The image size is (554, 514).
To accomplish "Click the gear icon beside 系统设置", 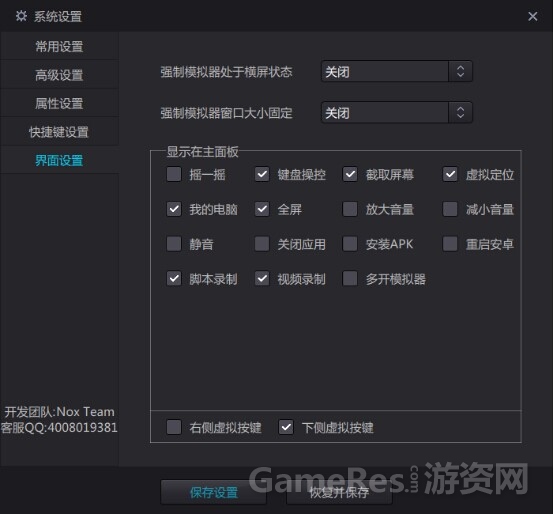I will pyautogui.click(x=21, y=16).
